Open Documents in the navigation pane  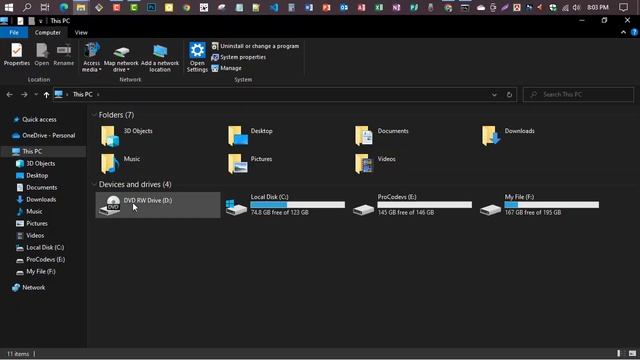pyautogui.click(x=41, y=187)
